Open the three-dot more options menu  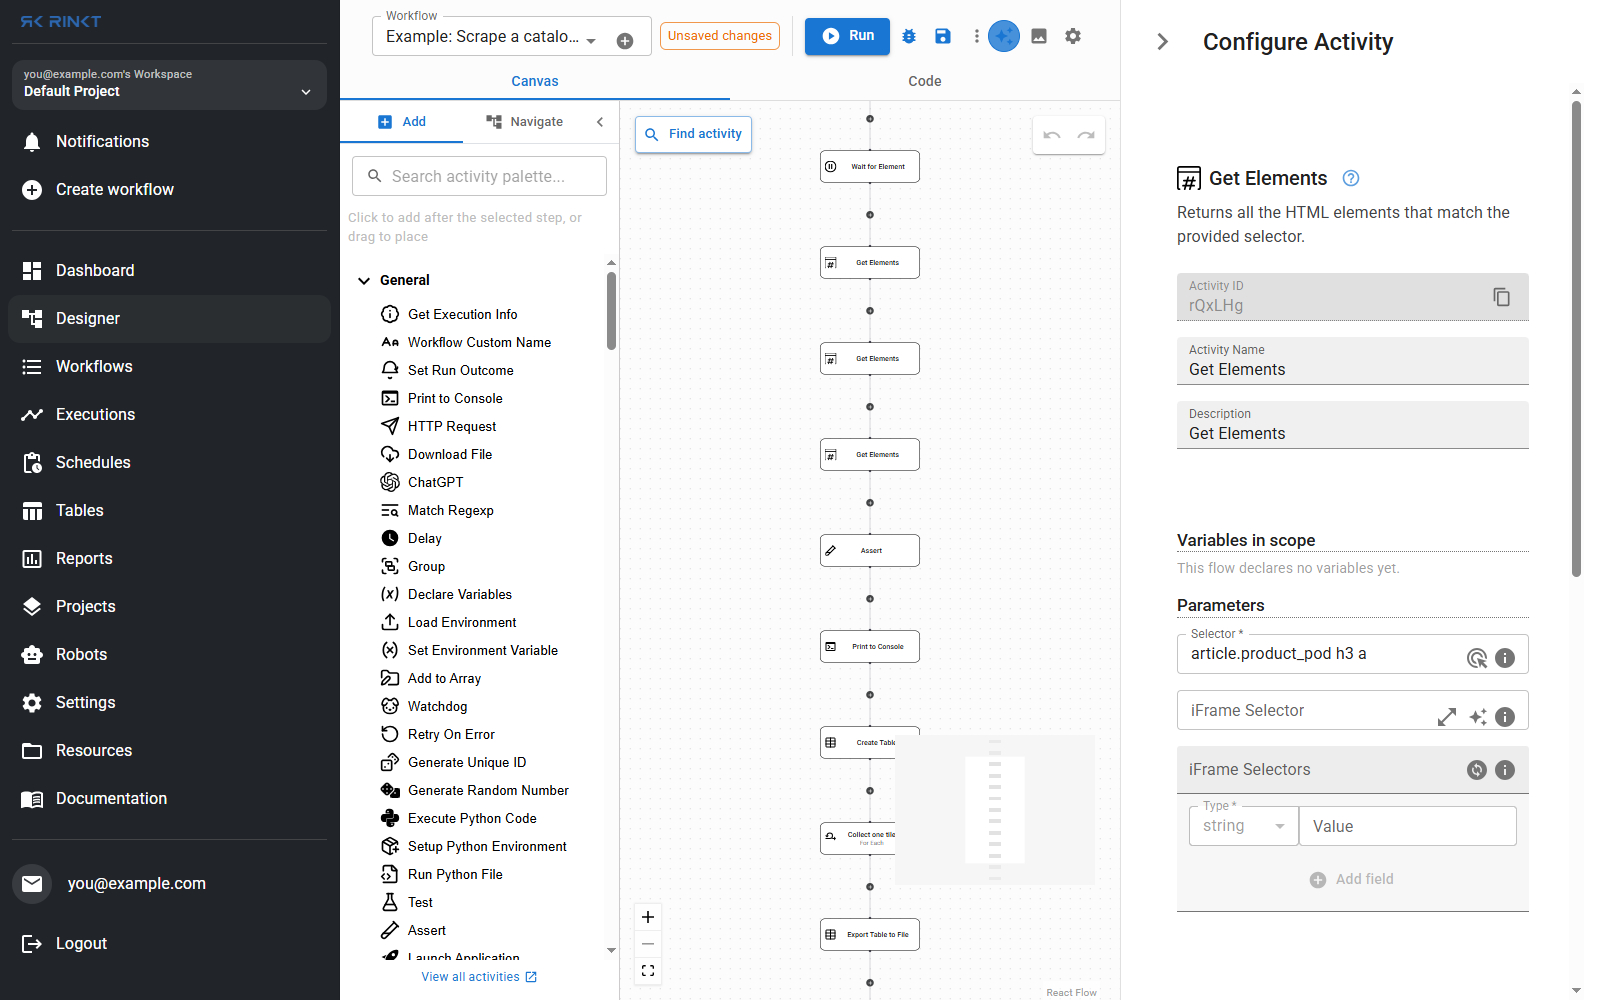point(976,36)
